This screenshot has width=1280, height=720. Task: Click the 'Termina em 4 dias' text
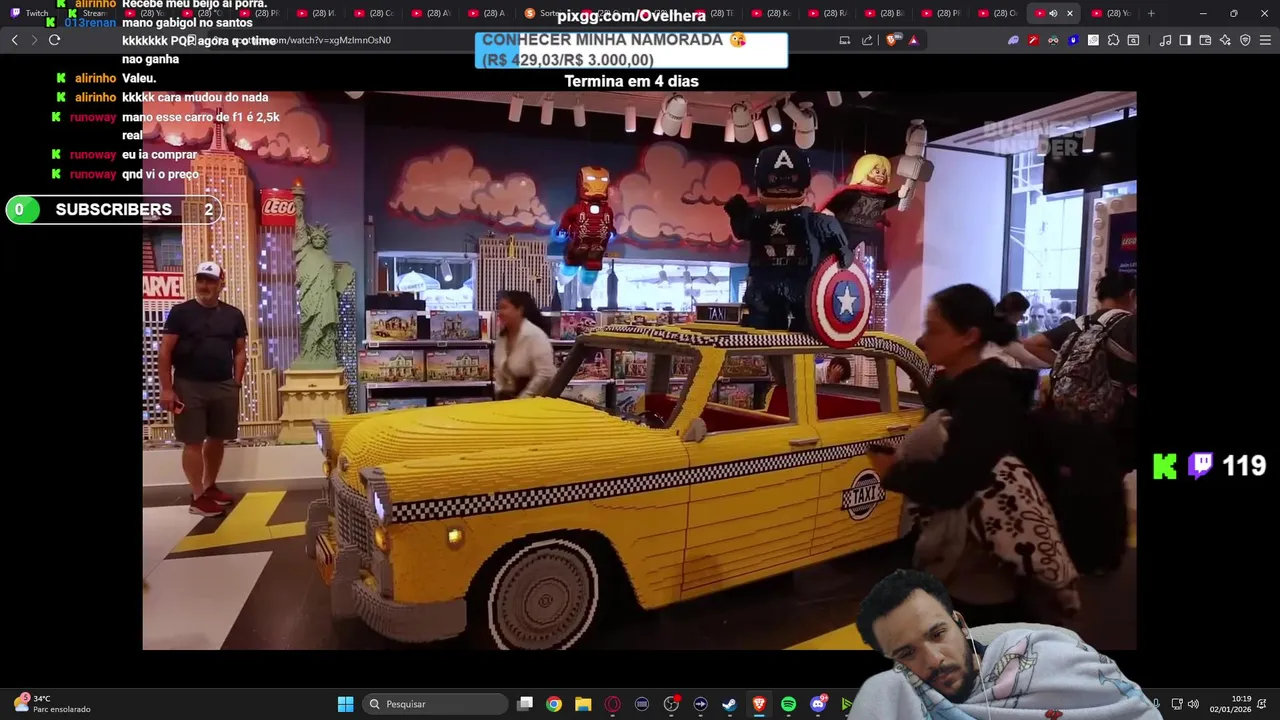[631, 81]
